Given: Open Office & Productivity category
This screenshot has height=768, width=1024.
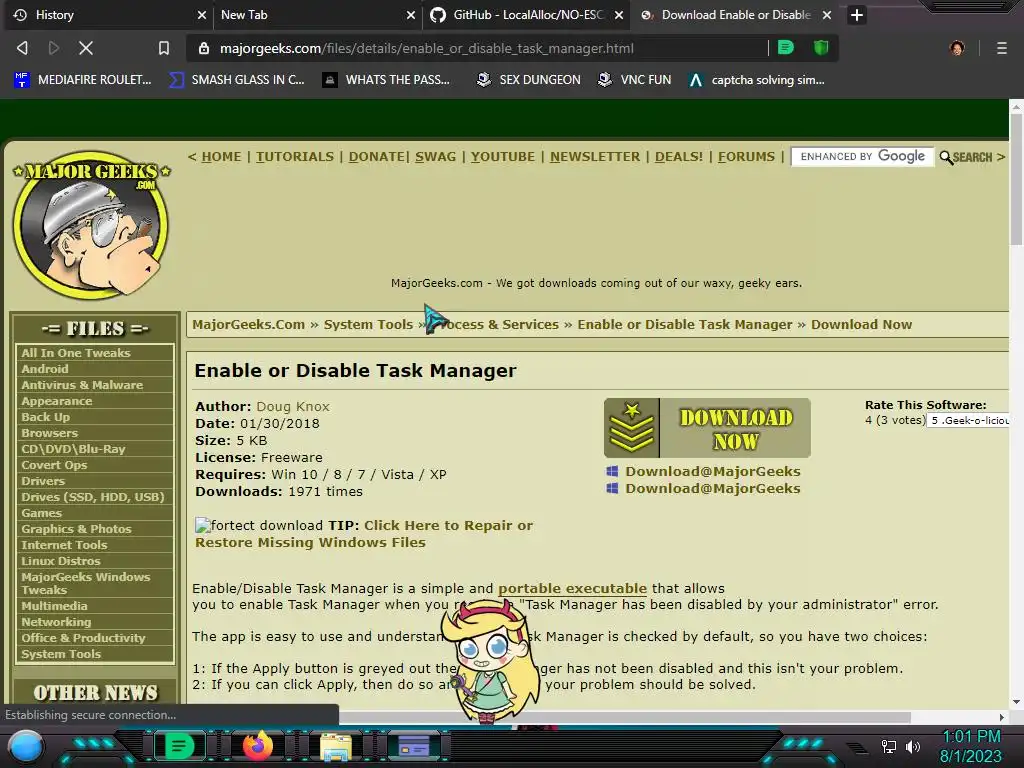Looking at the screenshot, I should [83, 638].
